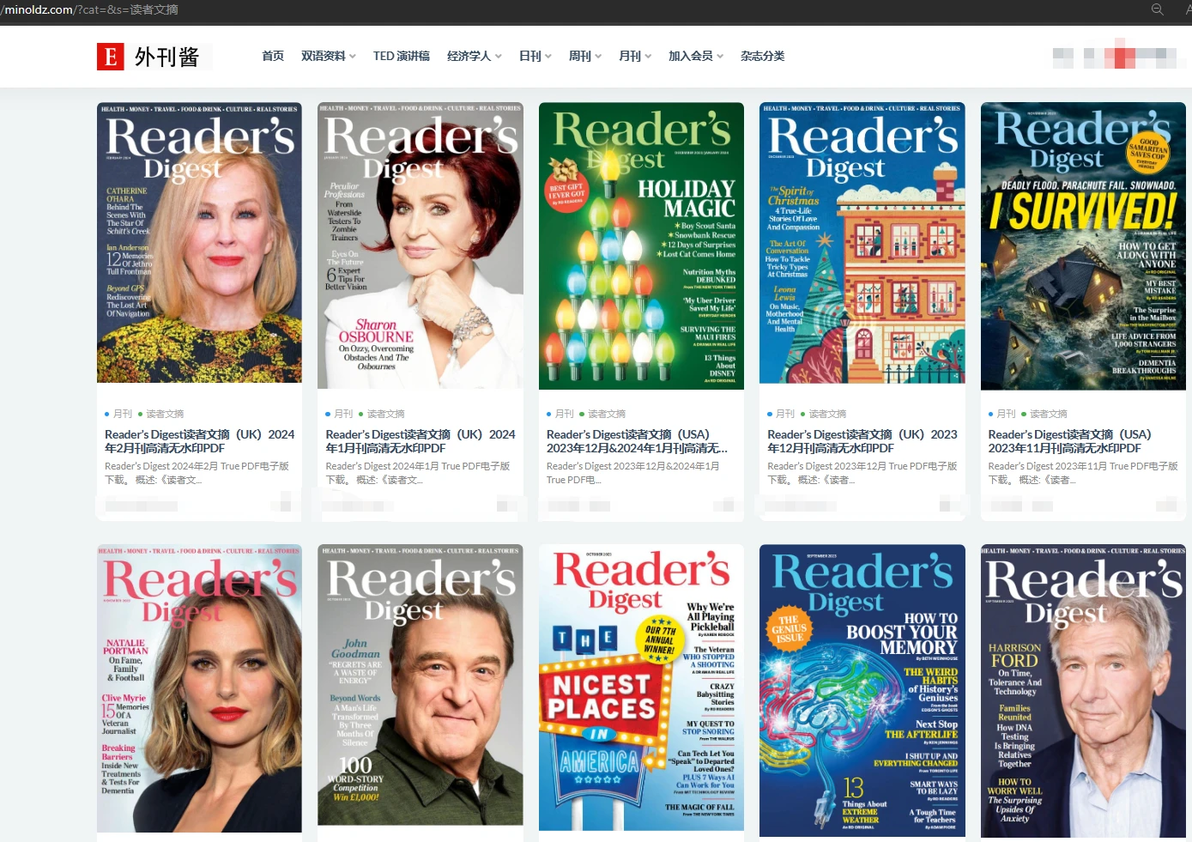This screenshot has height=842, width=1192.
Task: Click 月刊 tag under the January 2024 card
Action: click(x=344, y=413)
